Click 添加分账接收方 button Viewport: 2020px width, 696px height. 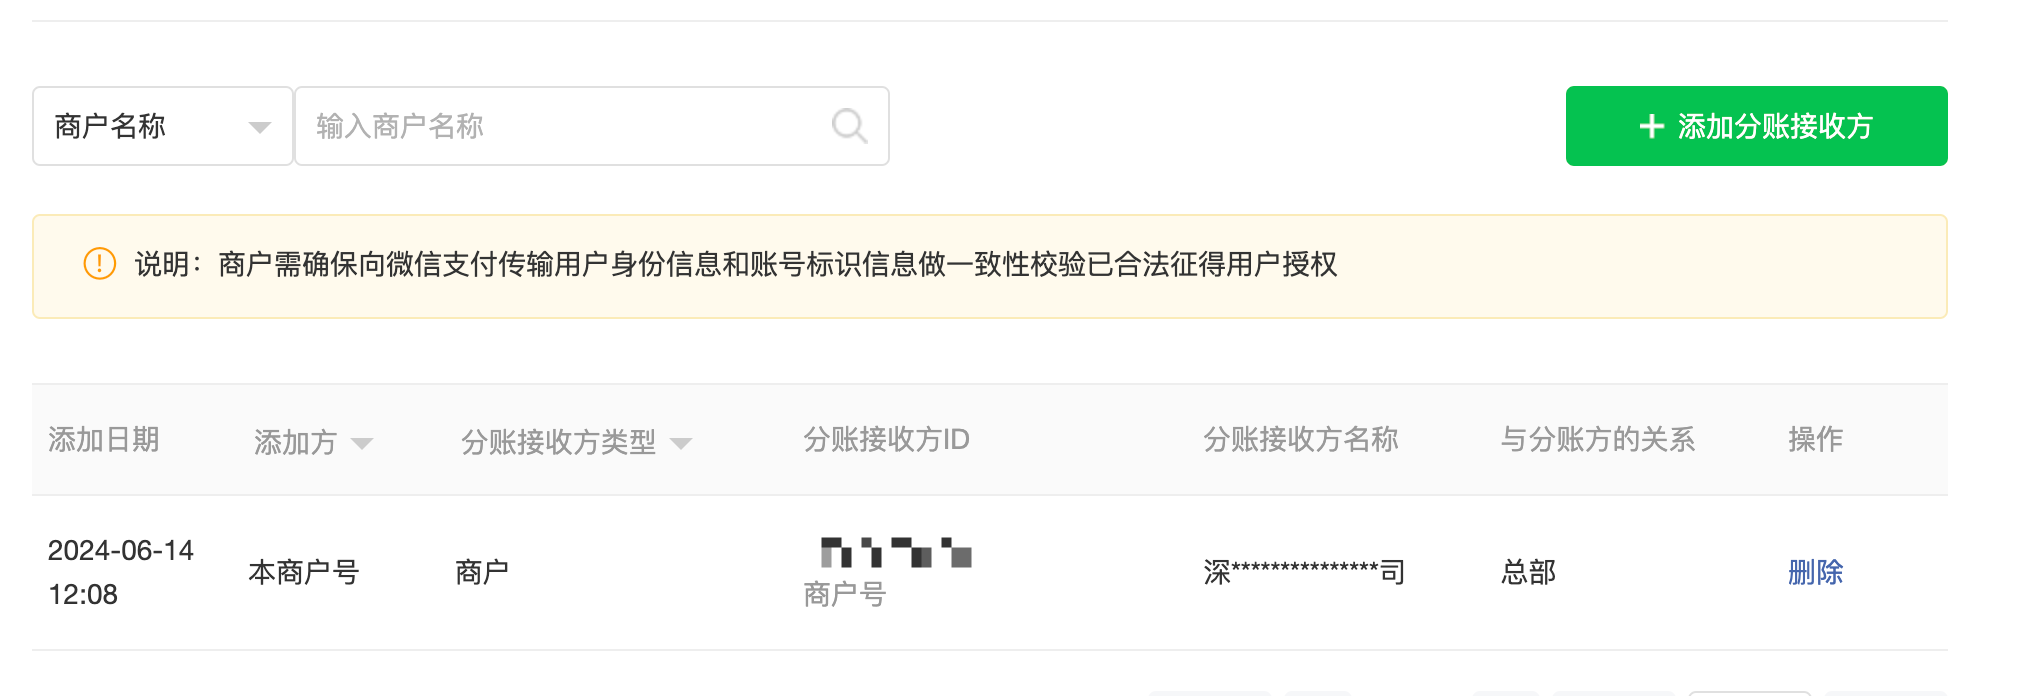(x=1756, y=126)
